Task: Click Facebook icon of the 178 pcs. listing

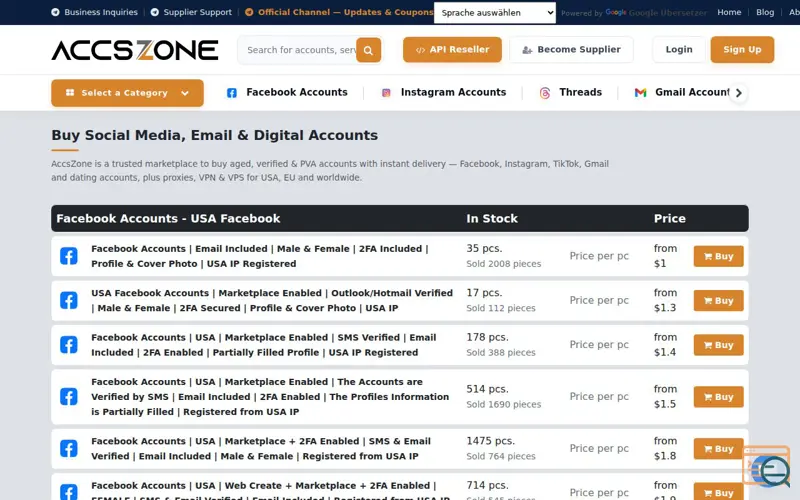Action: pyautogui.click(x=69, y=345)
